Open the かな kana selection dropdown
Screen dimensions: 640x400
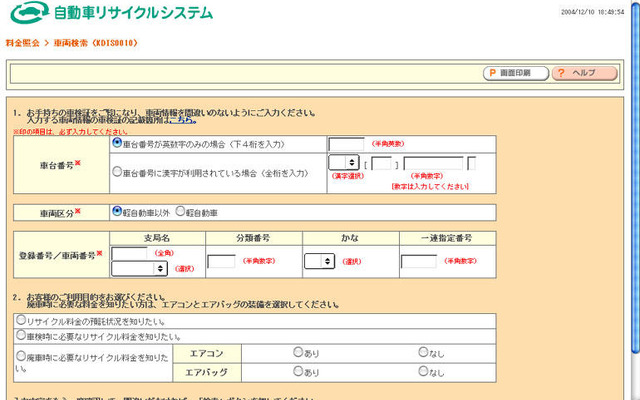319,261
